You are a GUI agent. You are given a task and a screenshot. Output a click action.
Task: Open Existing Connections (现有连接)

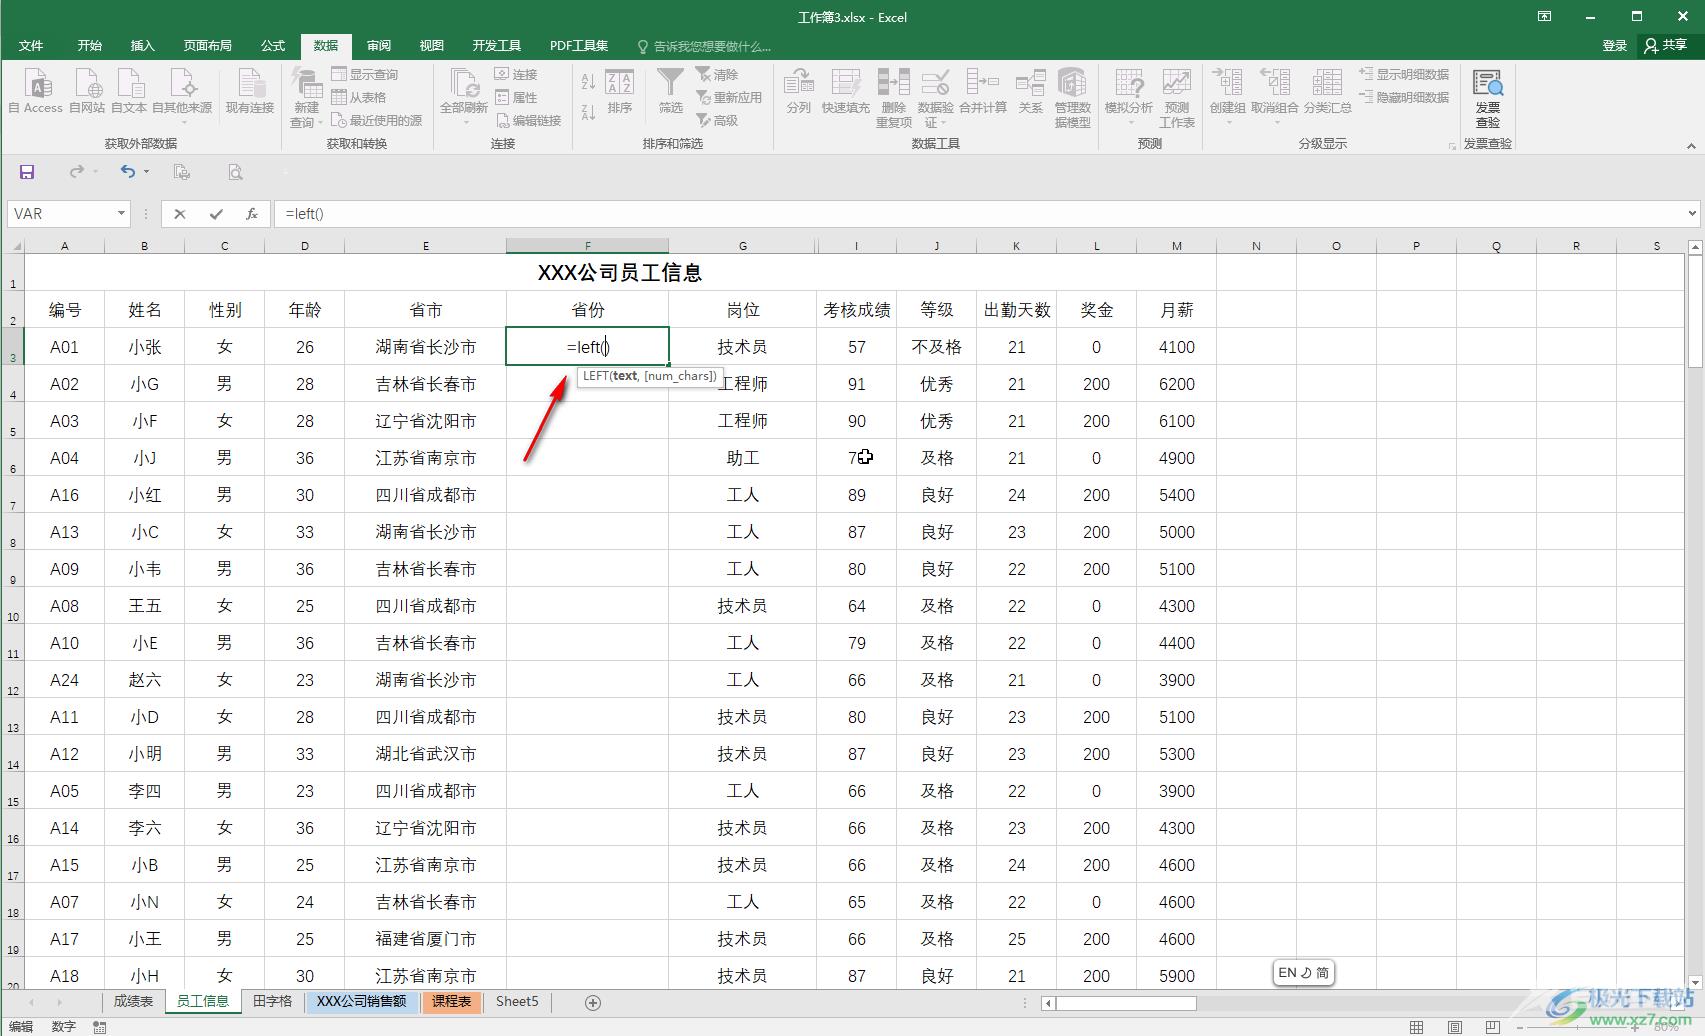(x=249, y=92)
